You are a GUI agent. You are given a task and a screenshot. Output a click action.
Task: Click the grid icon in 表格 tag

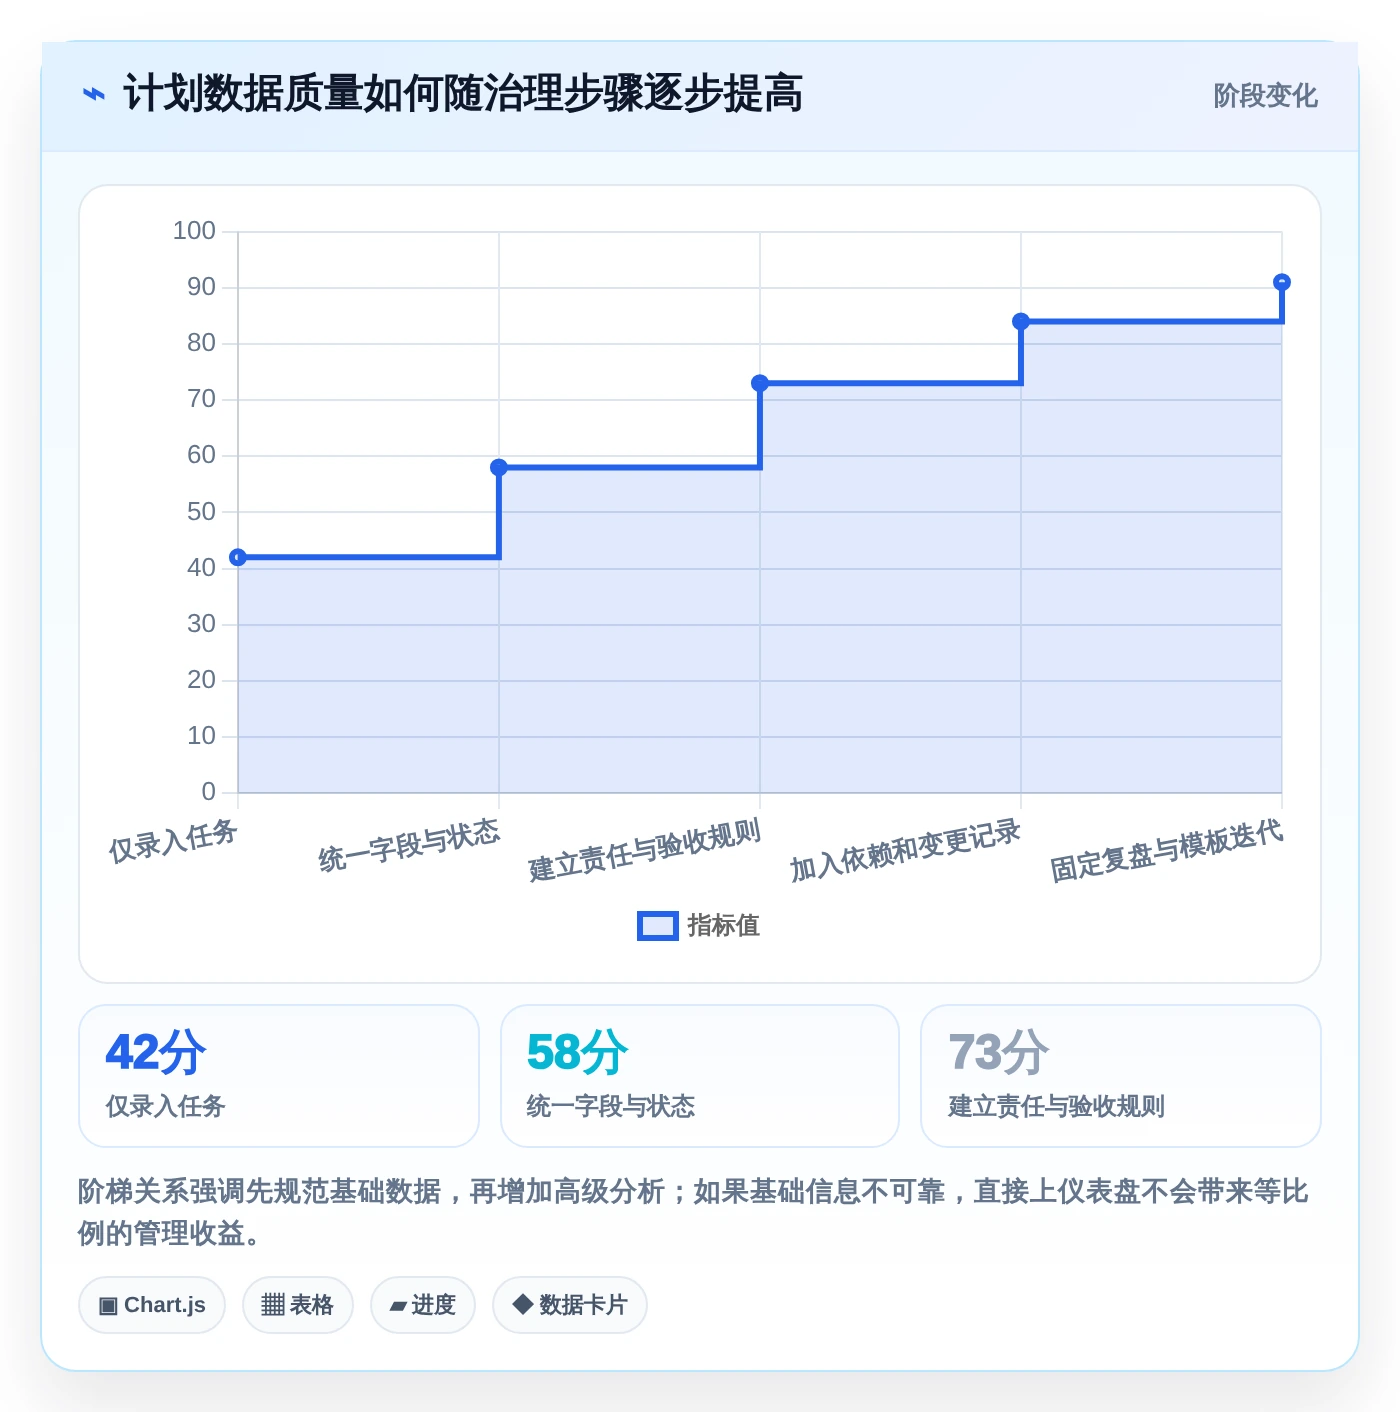(273, 1305)
